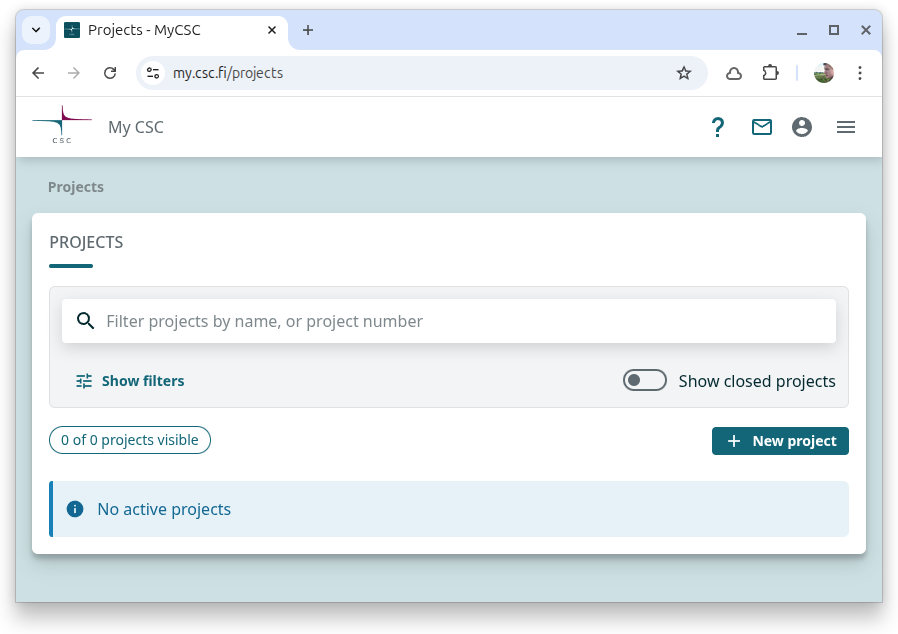This screenshot has height=634, width=898.
Task: Open a new browser tab
Action: [x=308, y=30]
